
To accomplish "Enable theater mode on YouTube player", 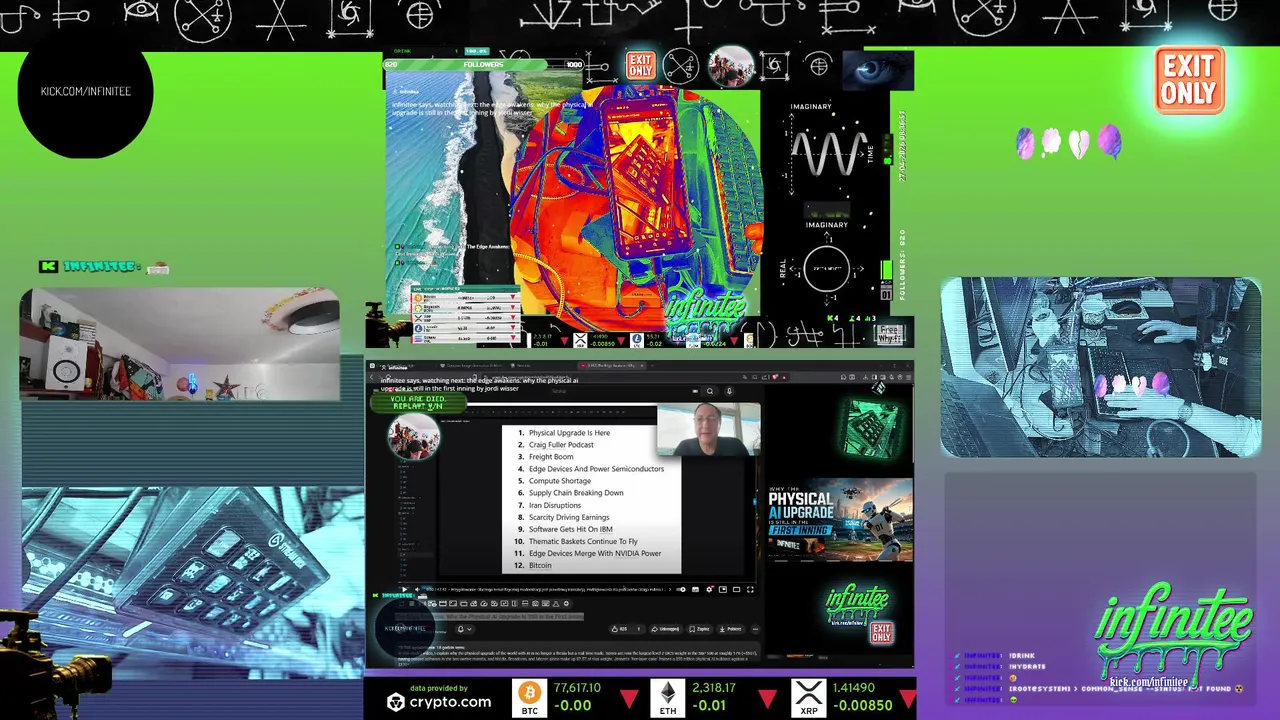I will coord(736,589).
